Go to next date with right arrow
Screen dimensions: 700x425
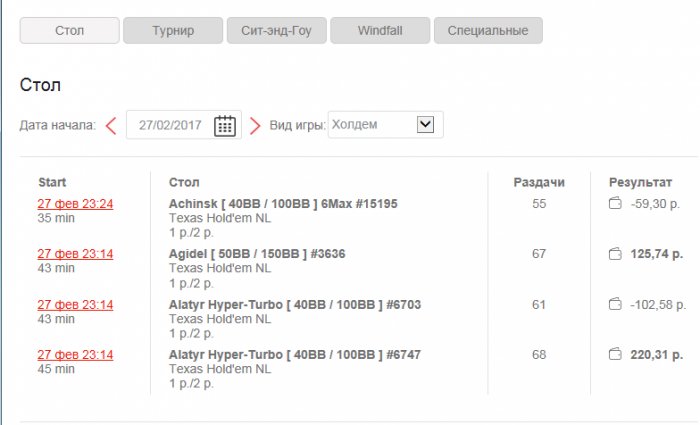(x=255, y=126)
